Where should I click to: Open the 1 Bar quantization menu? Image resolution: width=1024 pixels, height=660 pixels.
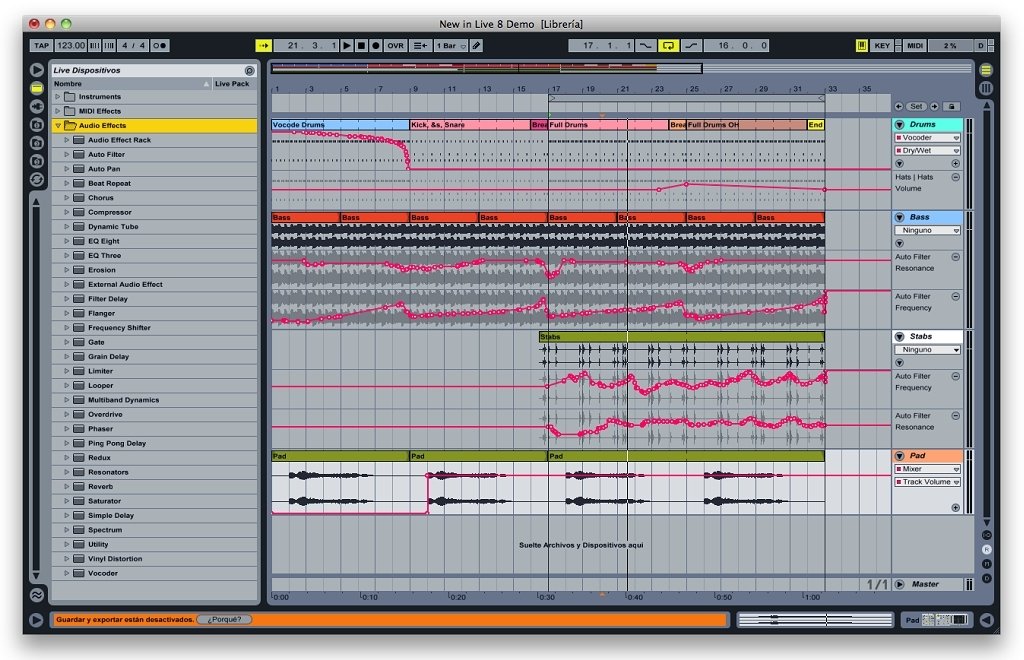[451, 46]
